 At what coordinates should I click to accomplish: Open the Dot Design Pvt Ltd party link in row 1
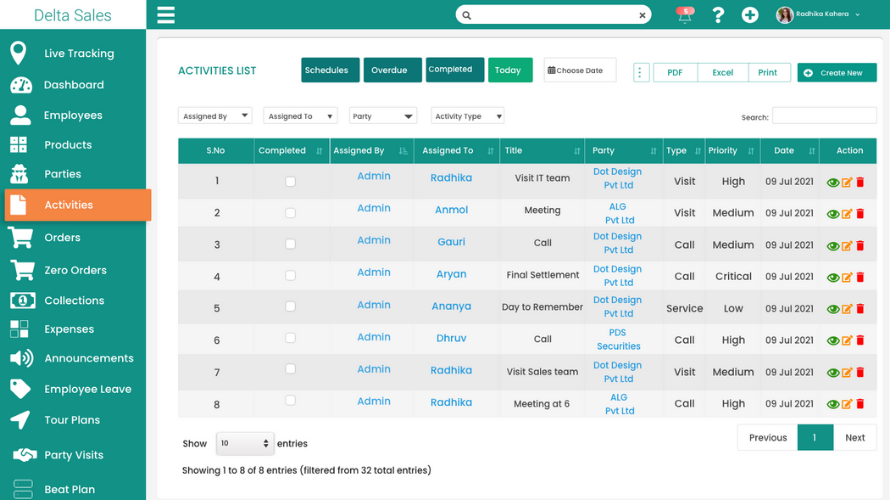click(x=617, y=178)
